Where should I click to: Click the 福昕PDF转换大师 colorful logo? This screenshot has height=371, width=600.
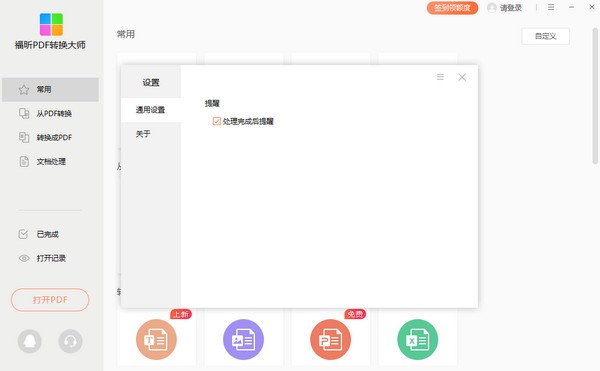coord(51,24)
